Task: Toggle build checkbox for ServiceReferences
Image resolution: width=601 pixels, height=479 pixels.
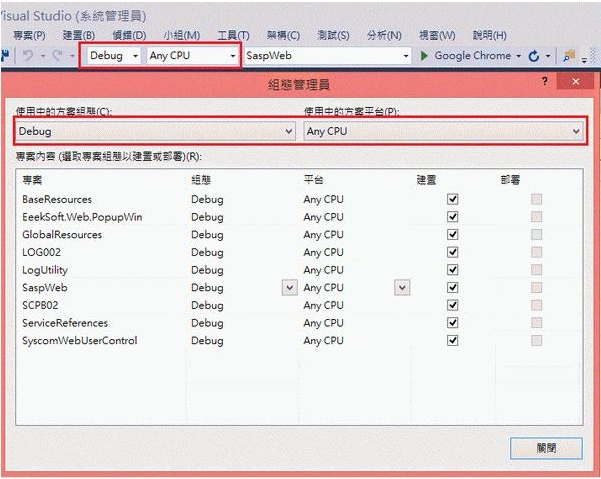Action: click(x=453, y=323)
